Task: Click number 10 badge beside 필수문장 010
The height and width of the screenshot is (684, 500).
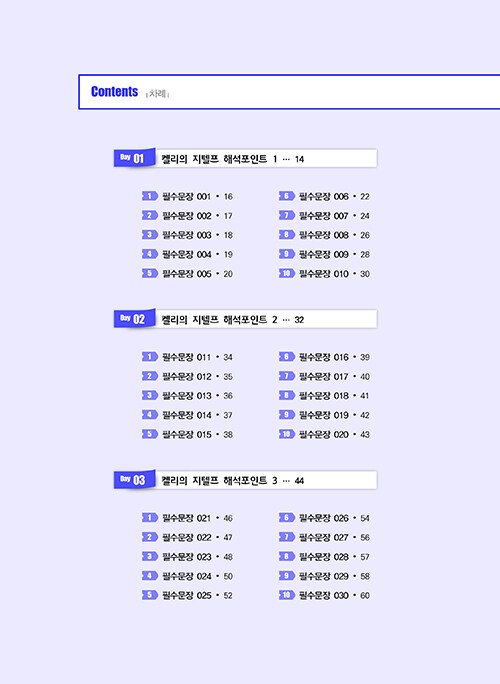Action: (287, 274)
